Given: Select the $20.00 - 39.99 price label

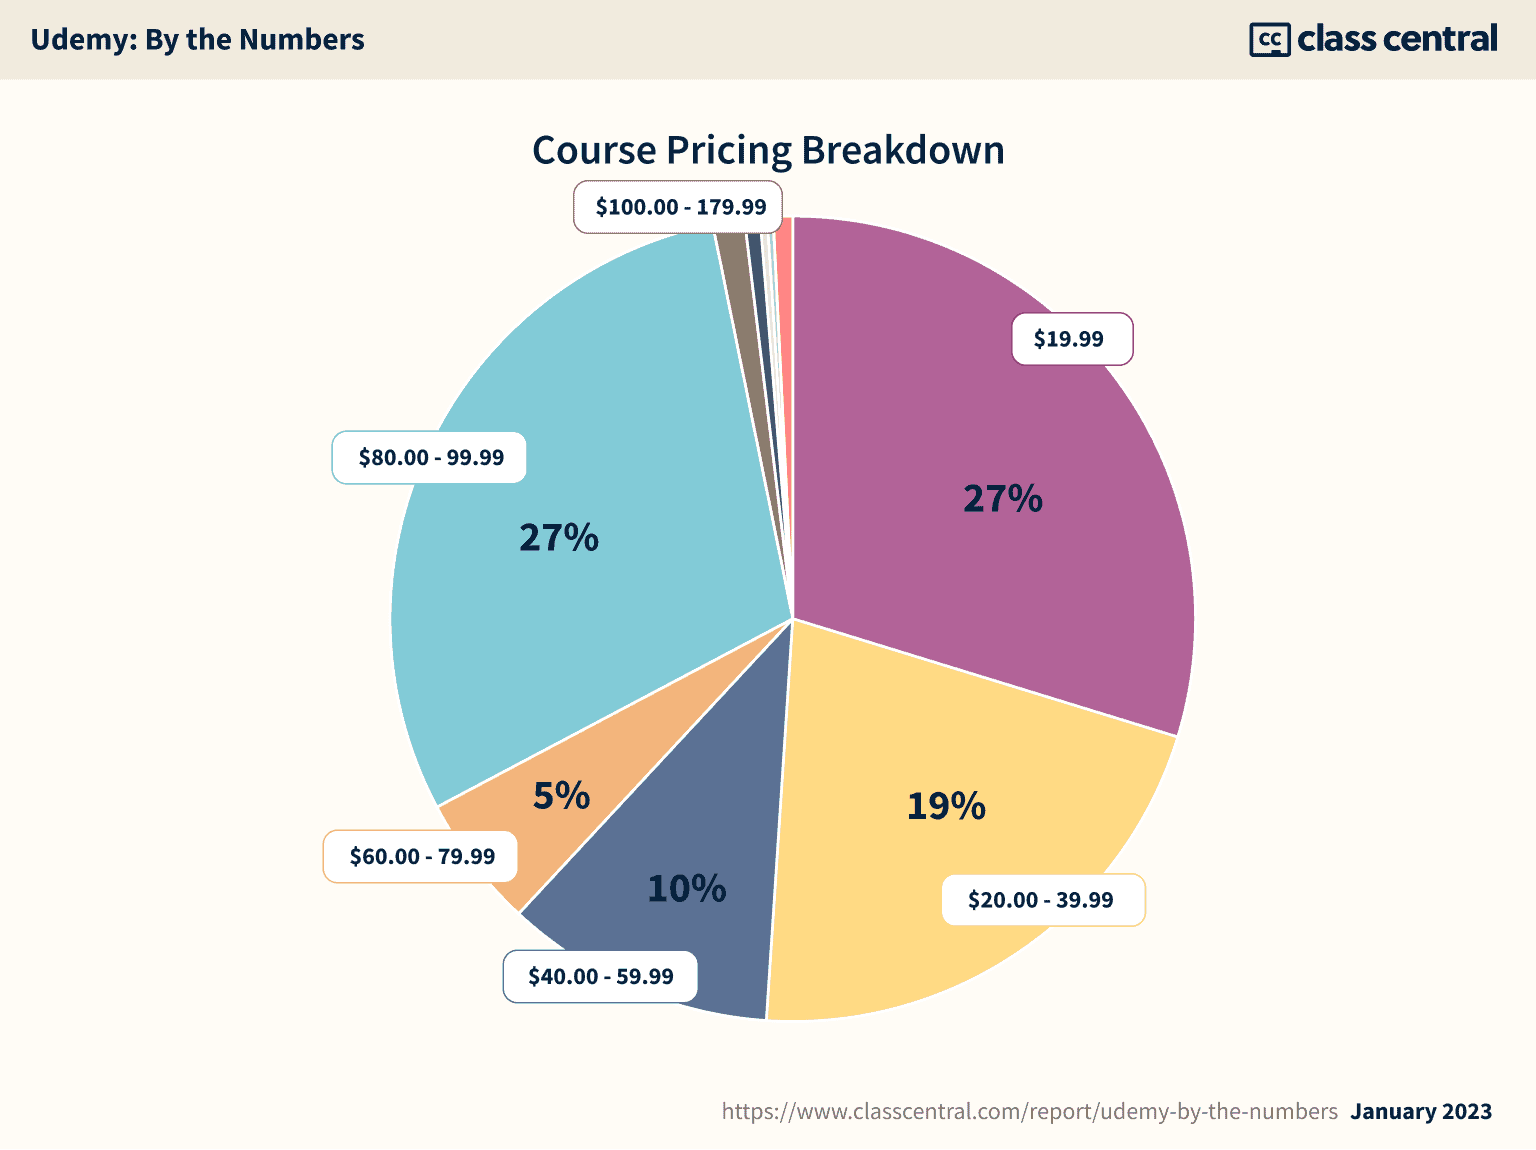Looking at the screenshot, I should point(1042,900).
